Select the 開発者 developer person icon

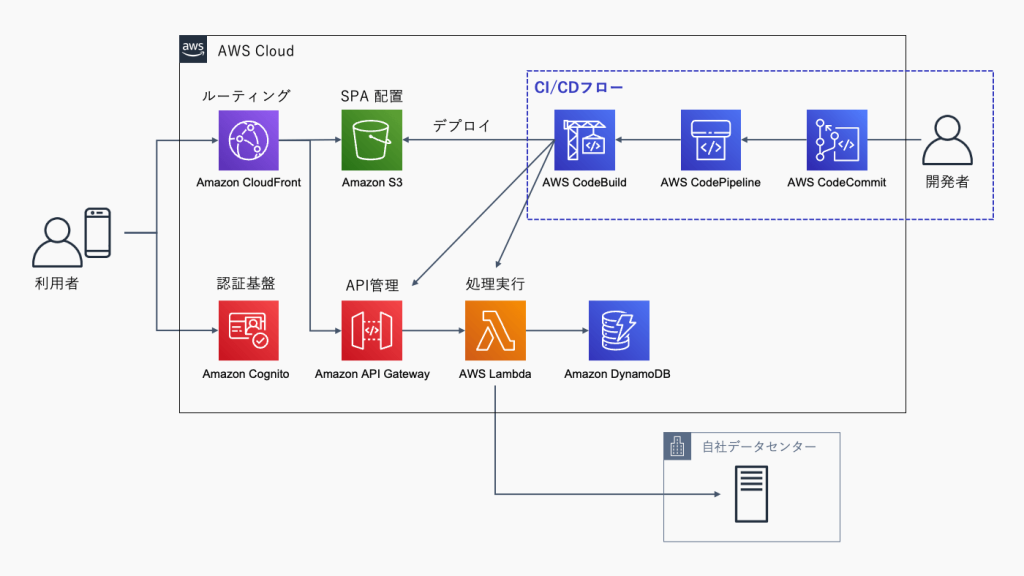pos(947,141)
